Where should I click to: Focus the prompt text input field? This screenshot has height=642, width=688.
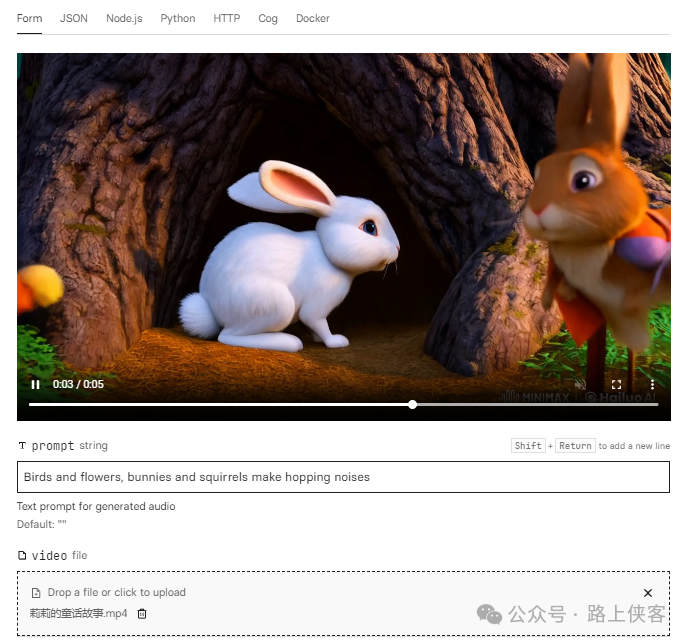[343, 477]
